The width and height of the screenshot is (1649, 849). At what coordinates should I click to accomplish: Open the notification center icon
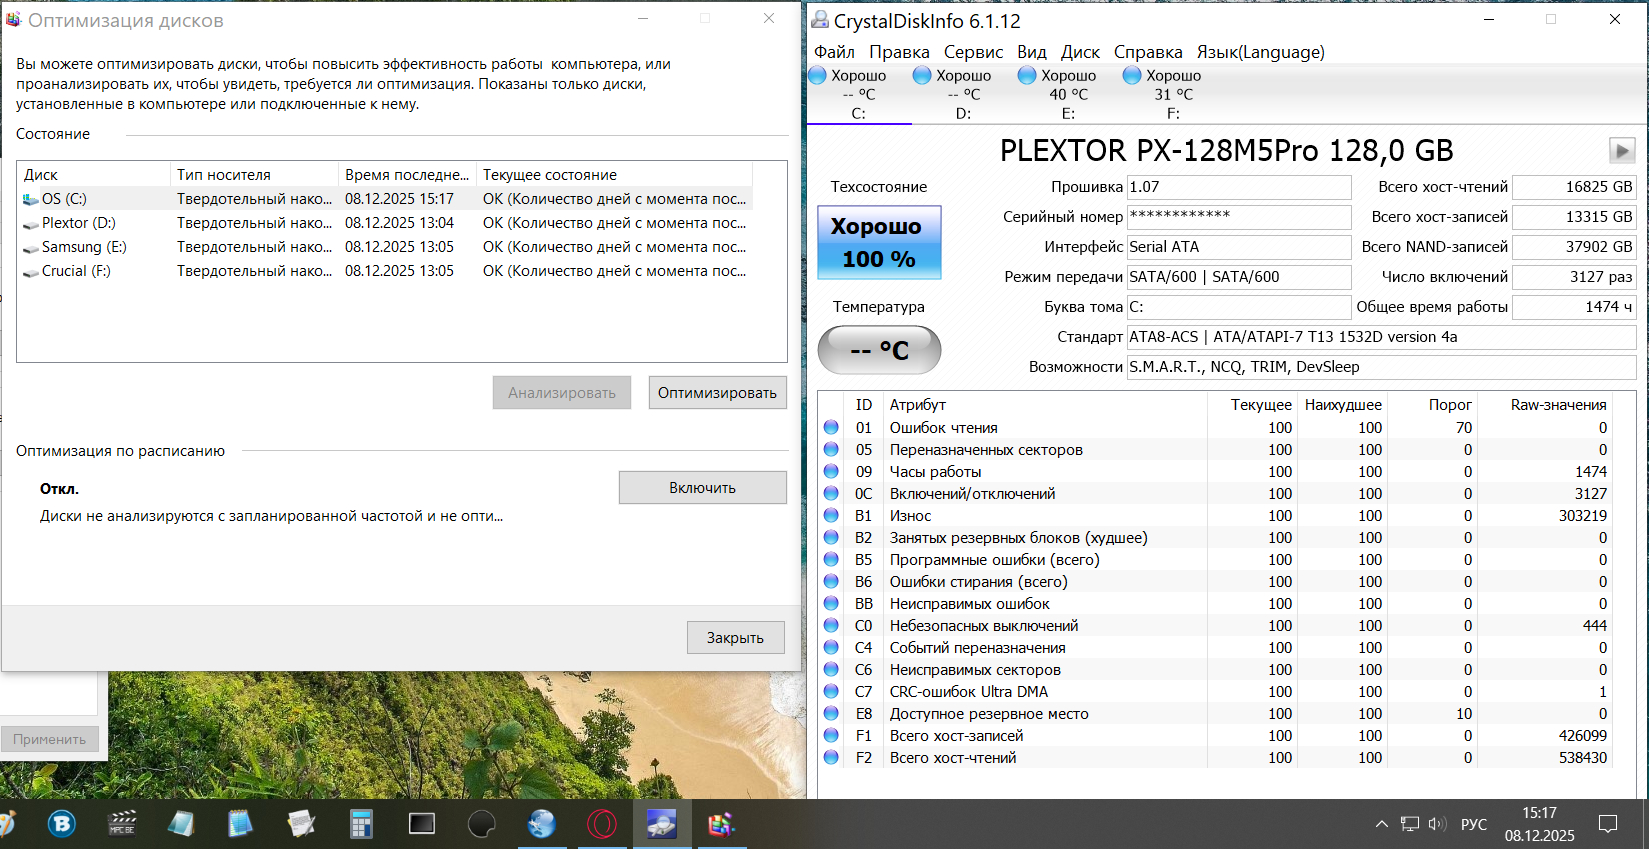point(1608,824)
